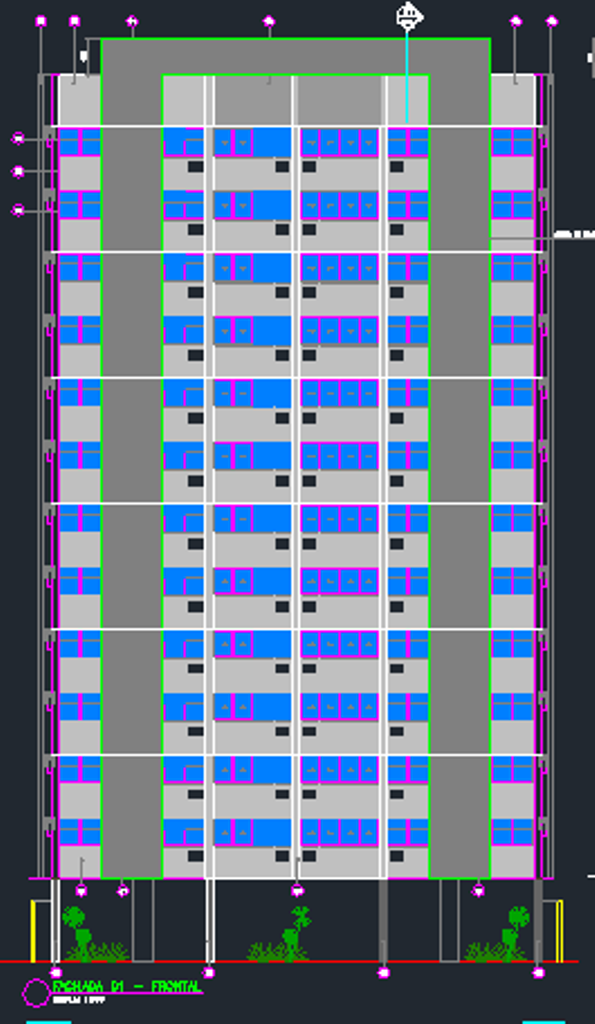Select the topmost magenta level marker on left side

click(x=18, y=138)
